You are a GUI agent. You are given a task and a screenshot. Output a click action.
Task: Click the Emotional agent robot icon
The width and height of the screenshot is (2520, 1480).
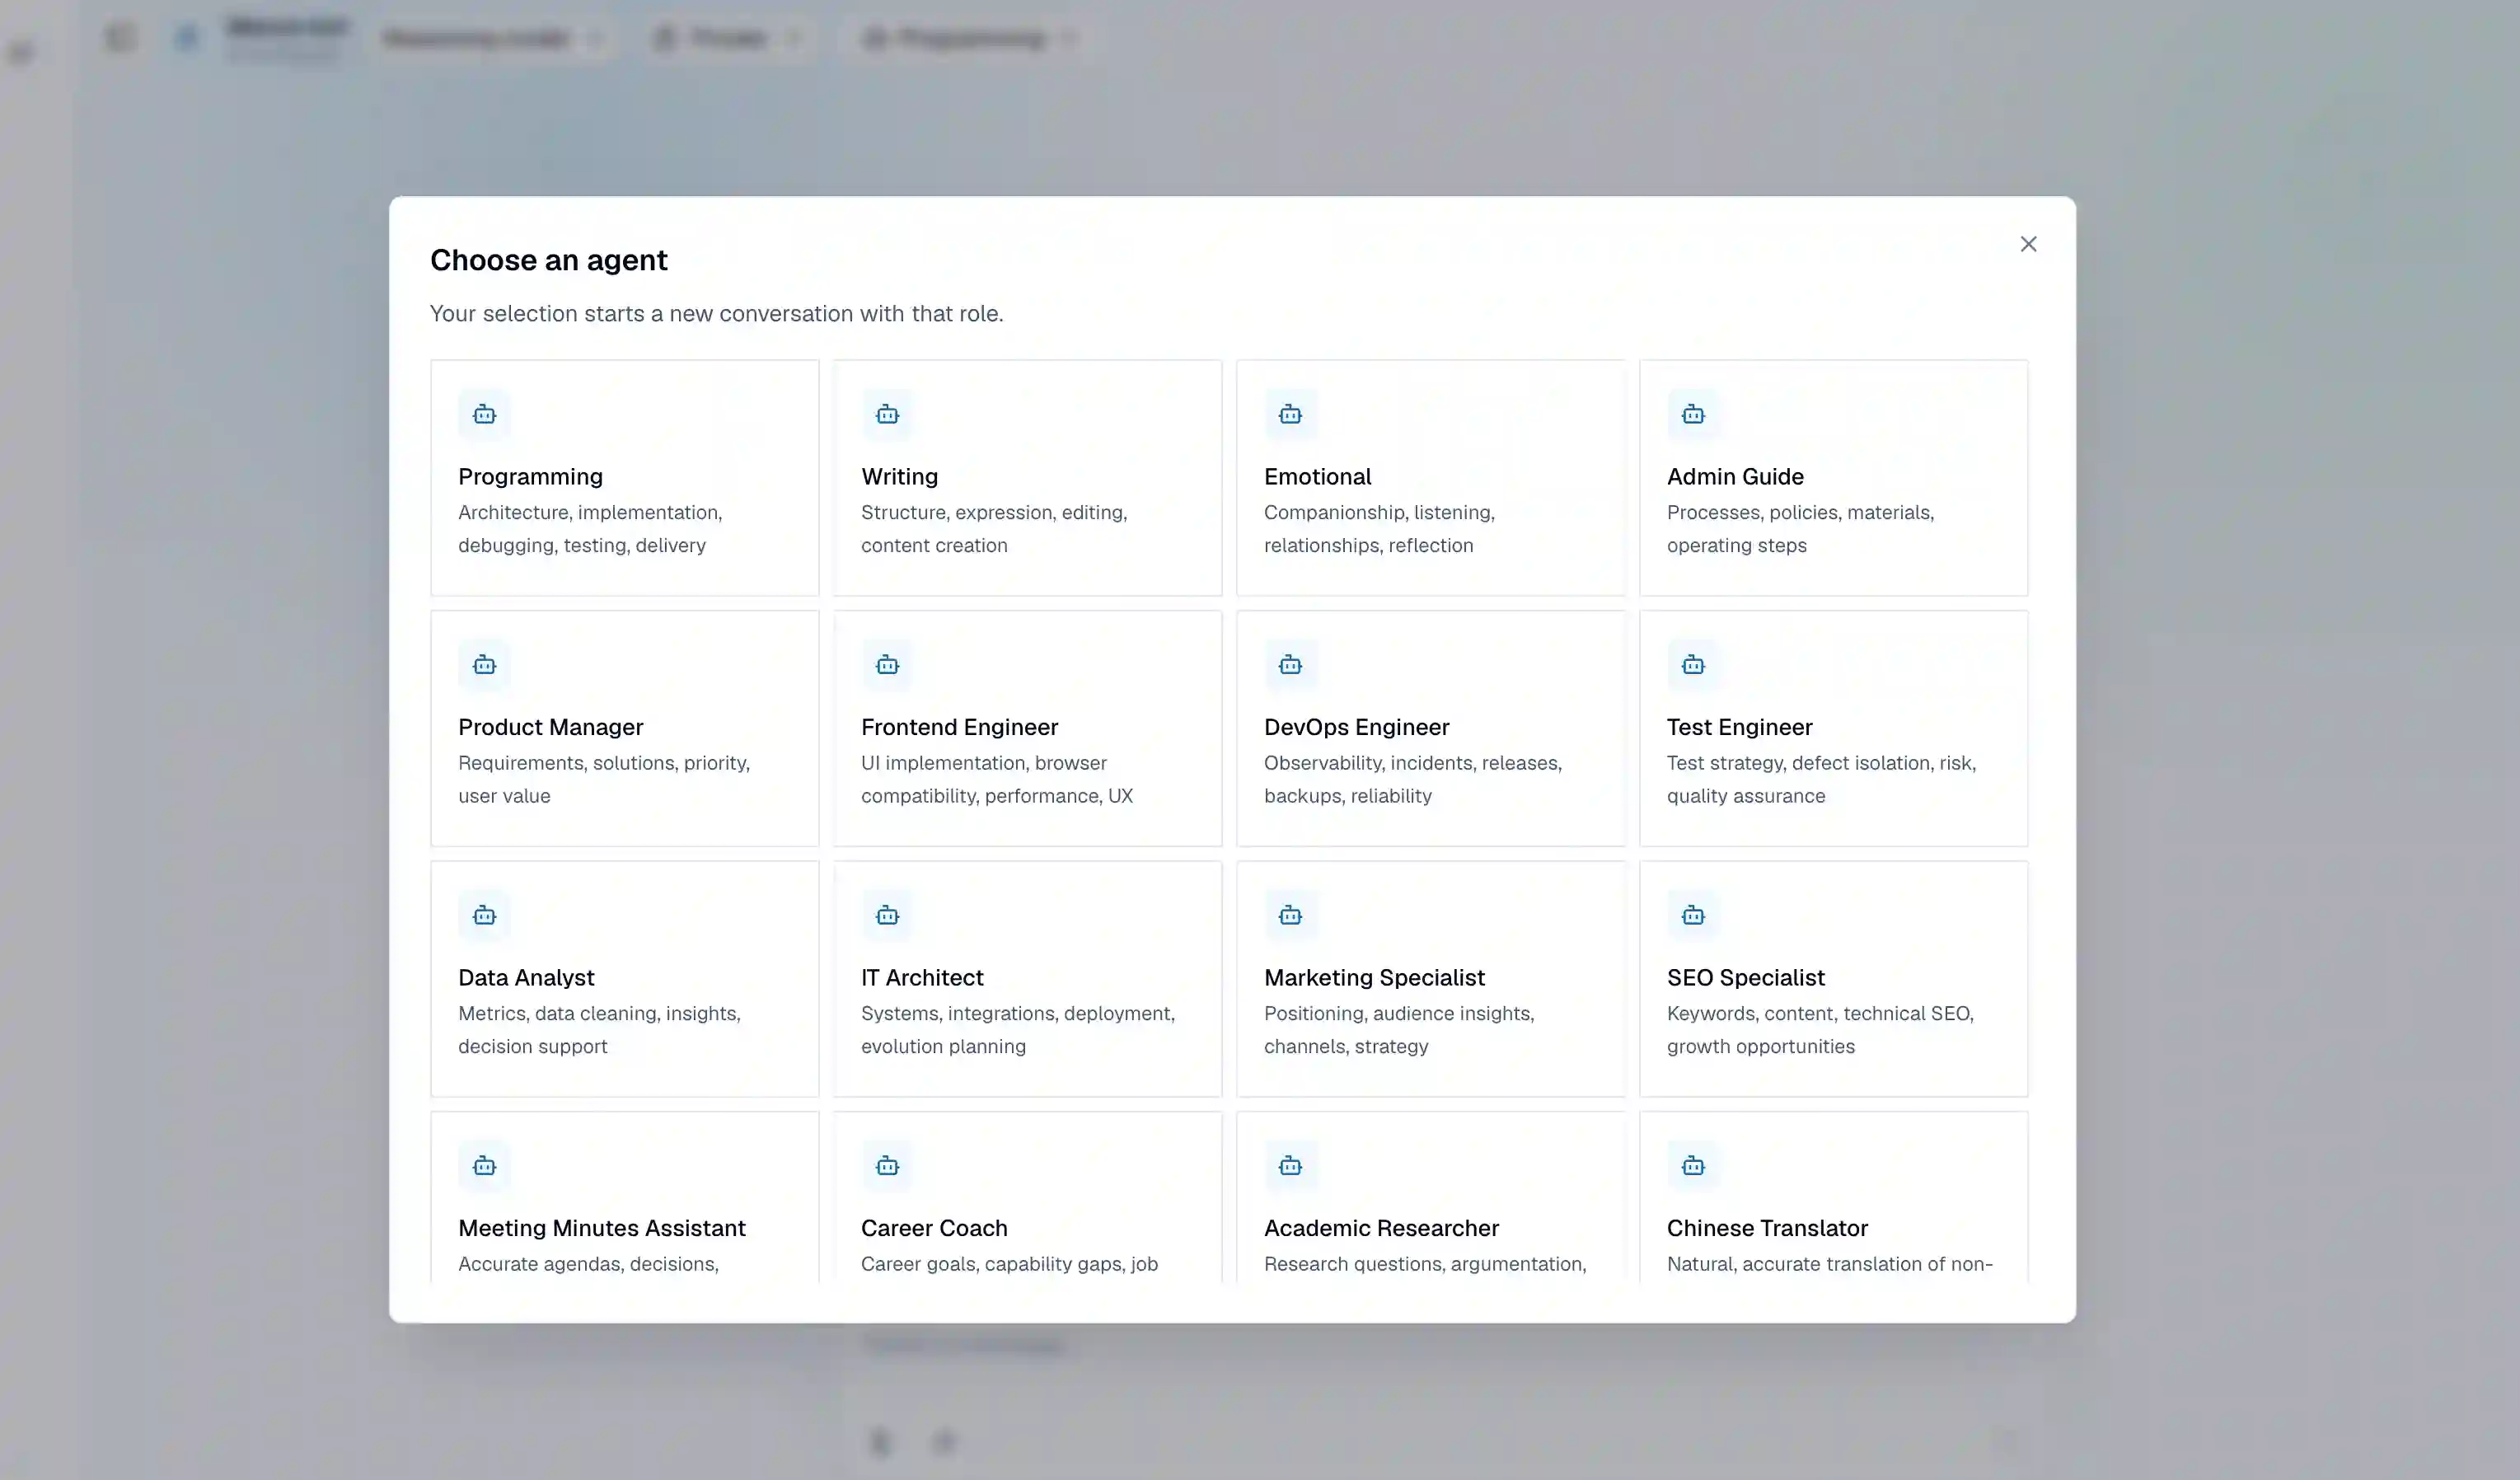[x=1290, y=414]
